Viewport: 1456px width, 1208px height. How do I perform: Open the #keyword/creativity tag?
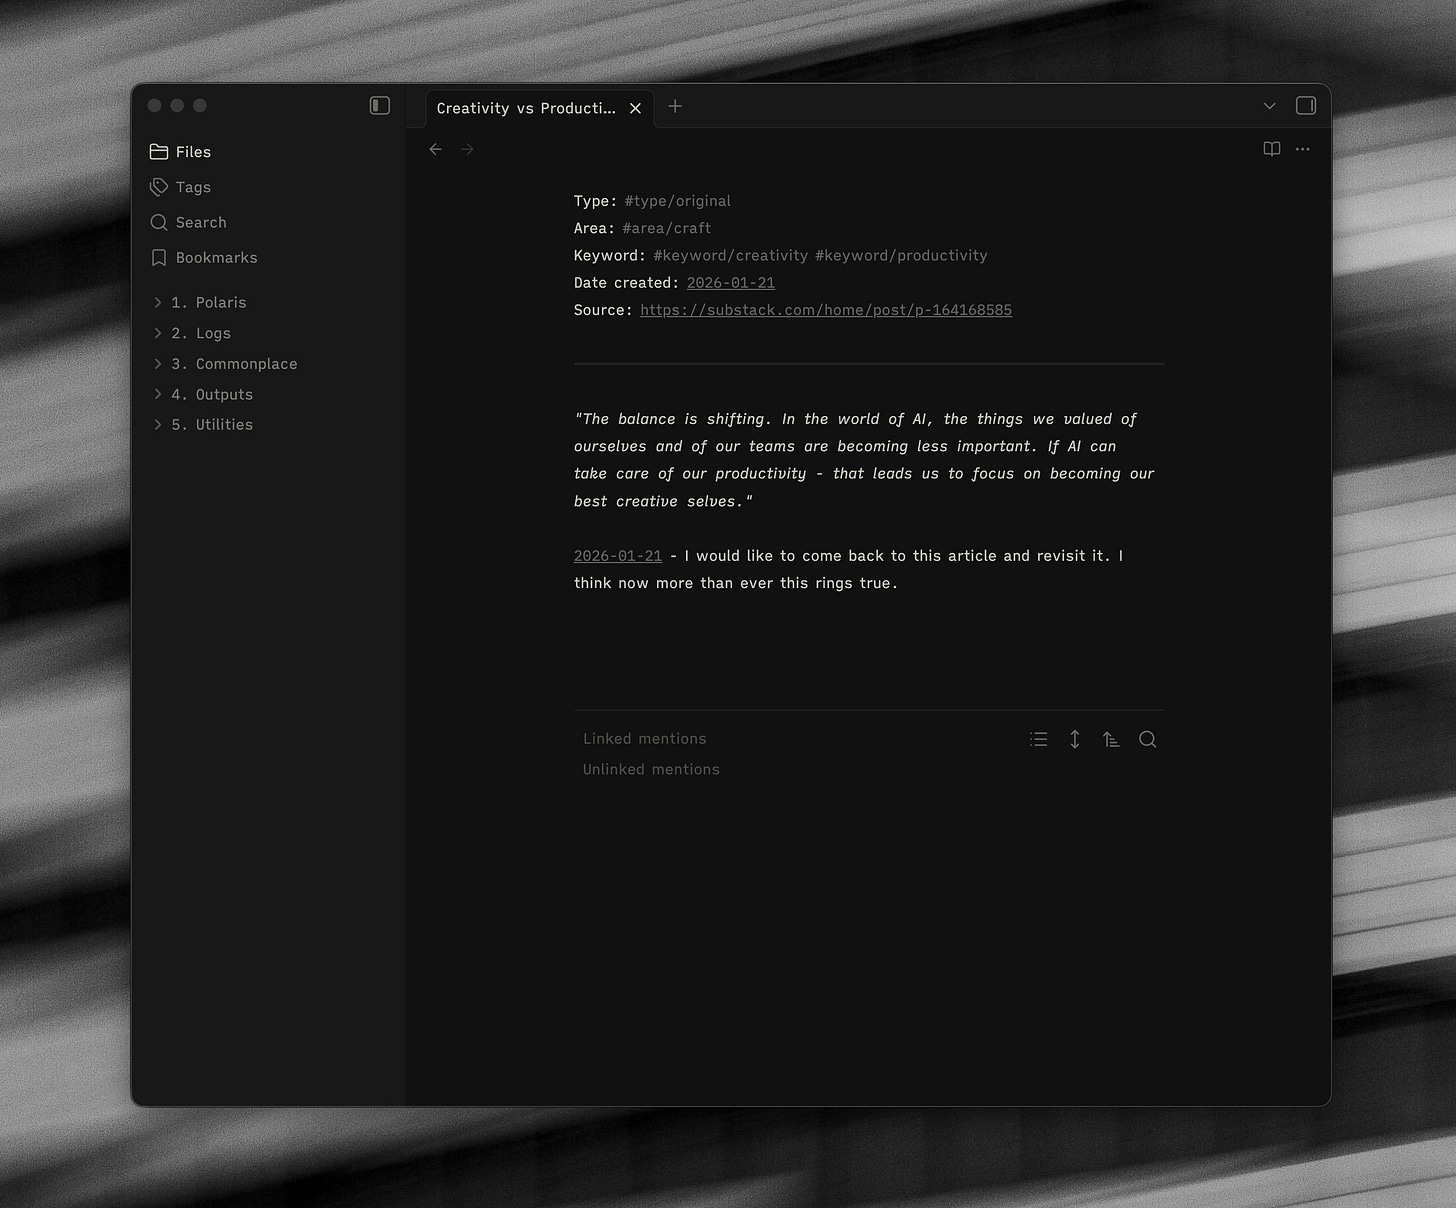(x=731, y=255)
